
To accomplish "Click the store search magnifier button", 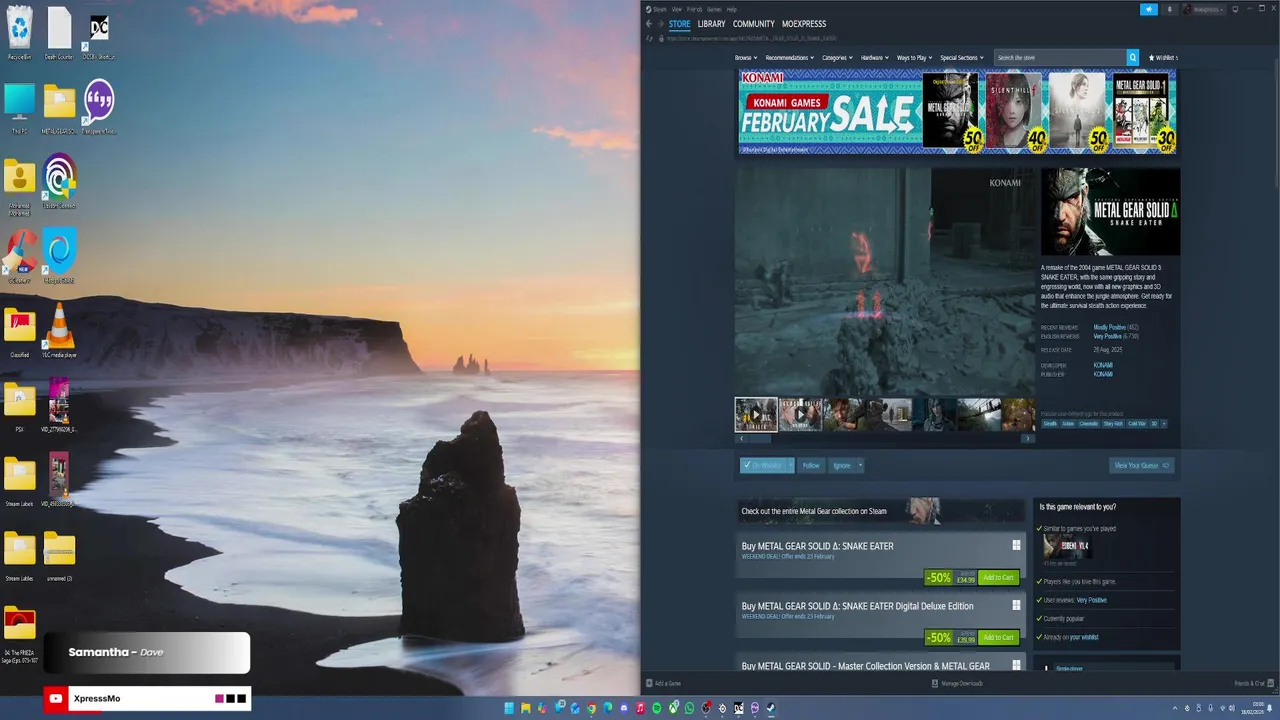I will (x=1133, y=58).
